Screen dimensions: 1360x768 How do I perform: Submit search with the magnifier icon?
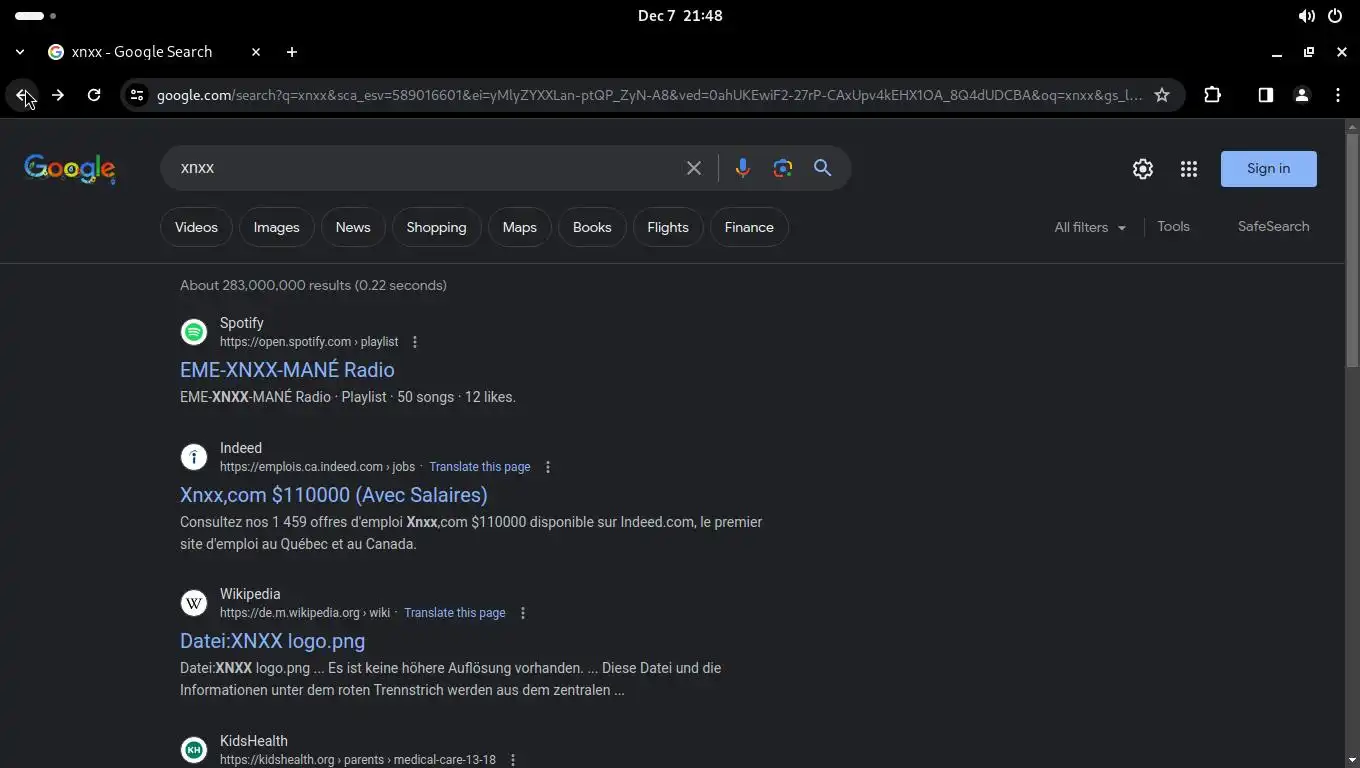point(823,168)
